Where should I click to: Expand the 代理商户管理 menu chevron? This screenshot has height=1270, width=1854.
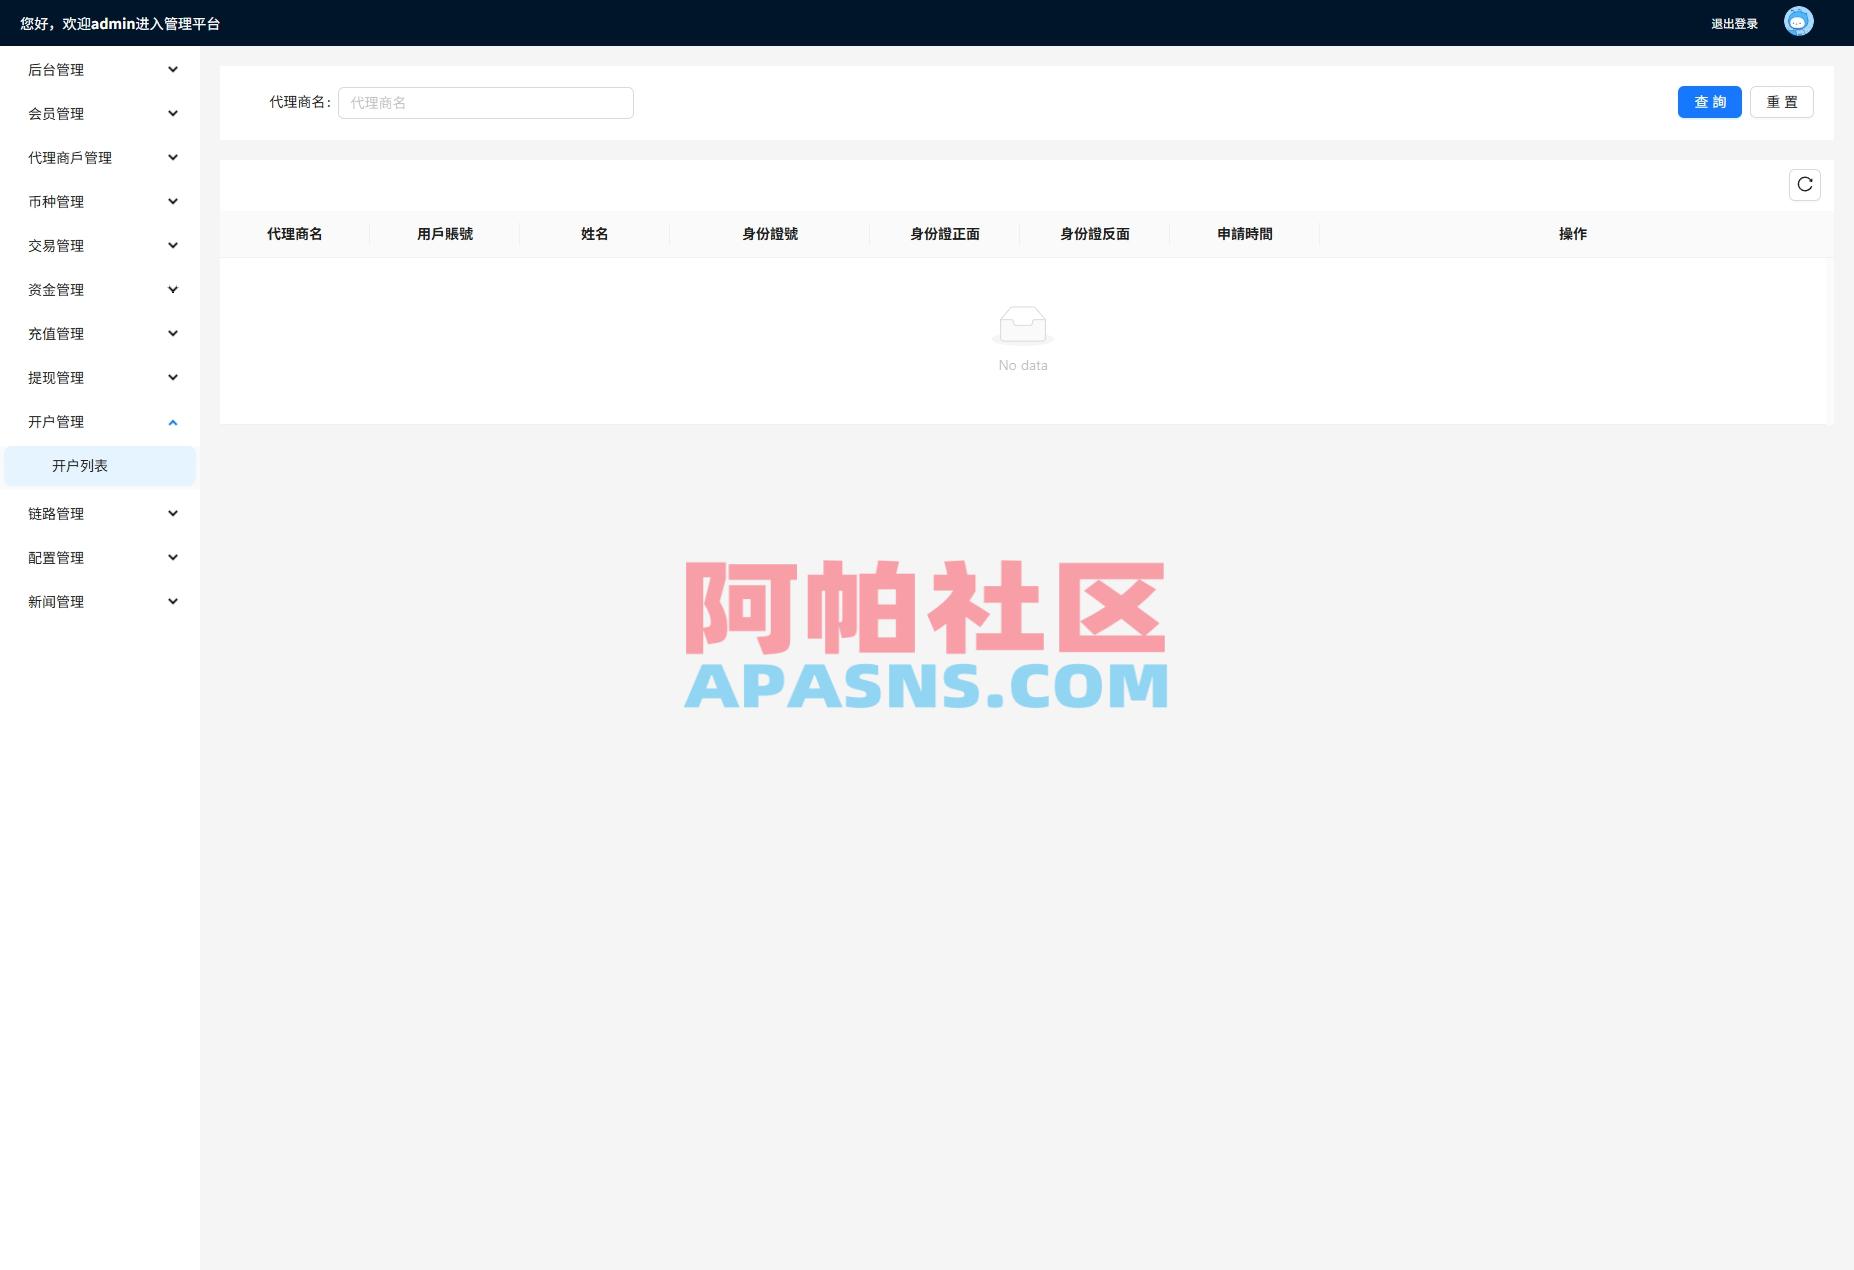tap(172, 157)
